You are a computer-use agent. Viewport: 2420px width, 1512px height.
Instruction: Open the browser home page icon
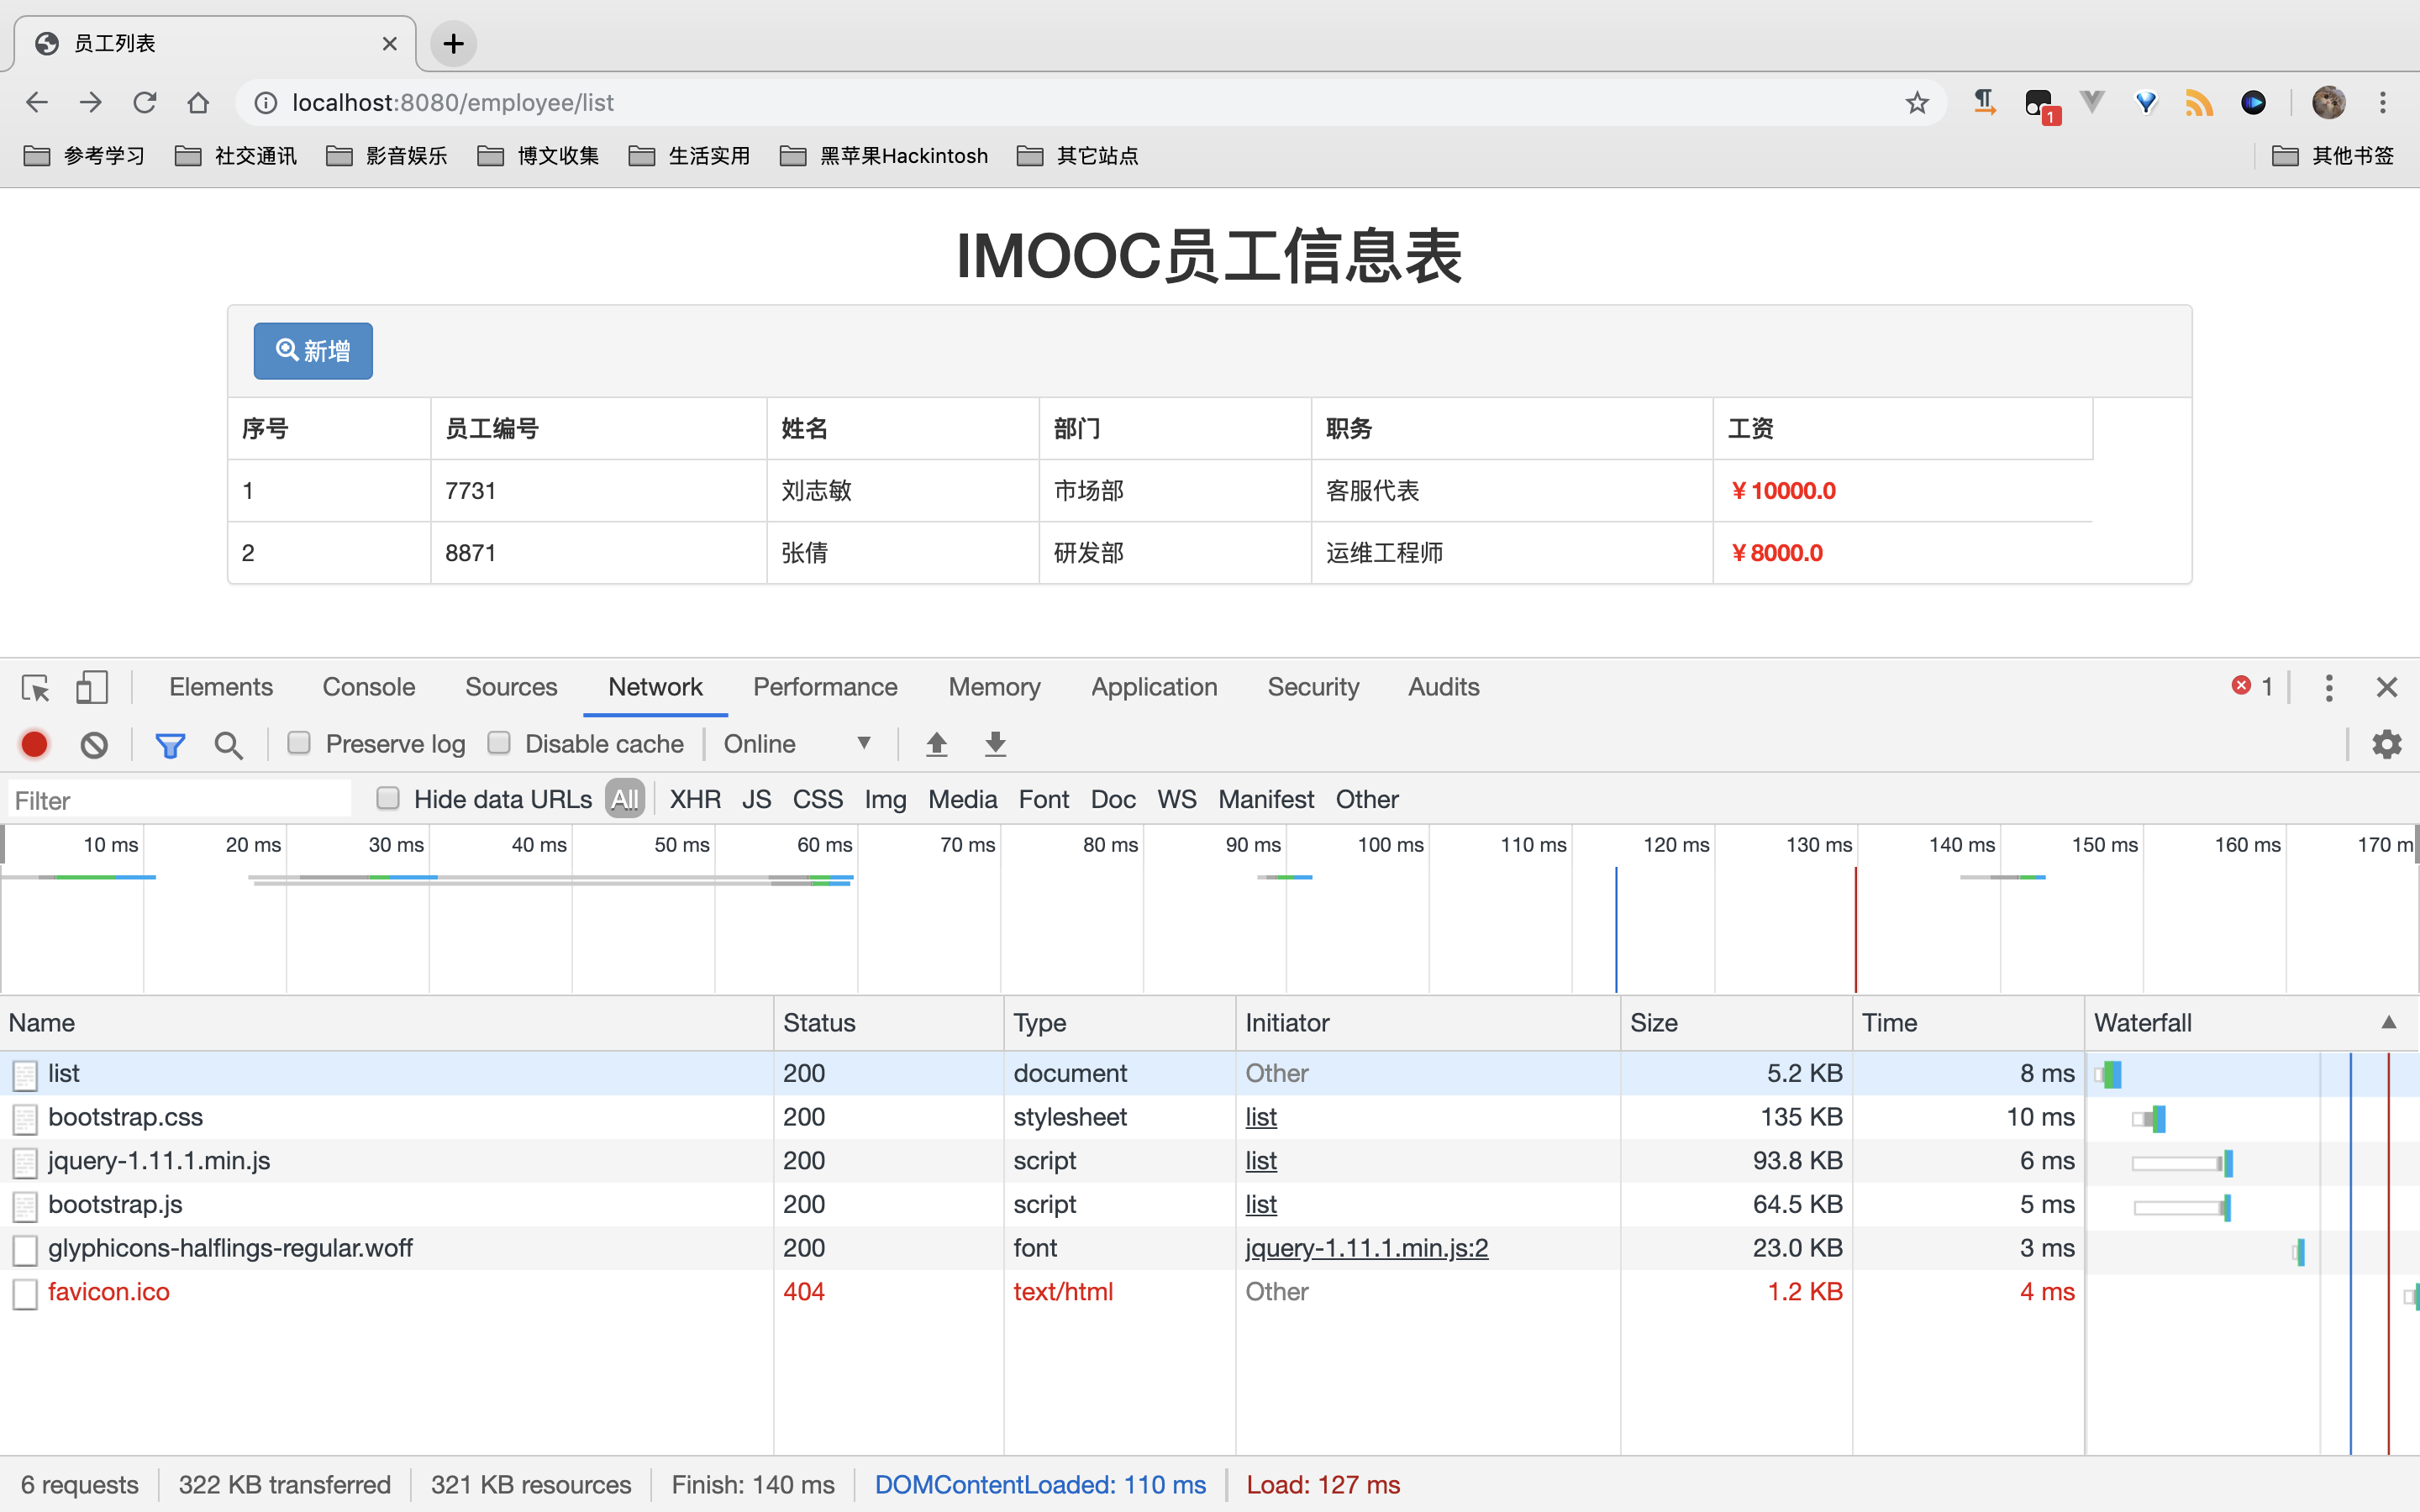coord(198,102)
